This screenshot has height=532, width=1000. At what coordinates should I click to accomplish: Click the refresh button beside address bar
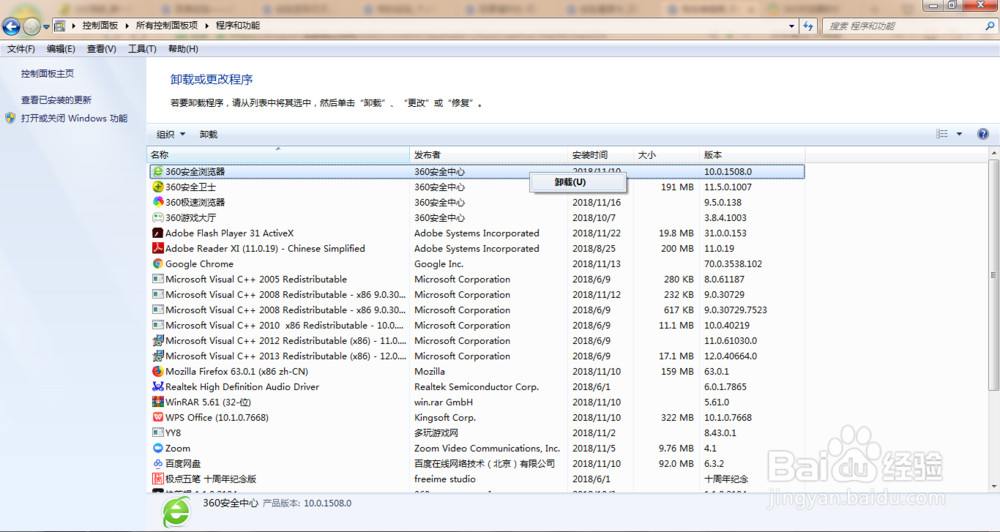[809, 26]
